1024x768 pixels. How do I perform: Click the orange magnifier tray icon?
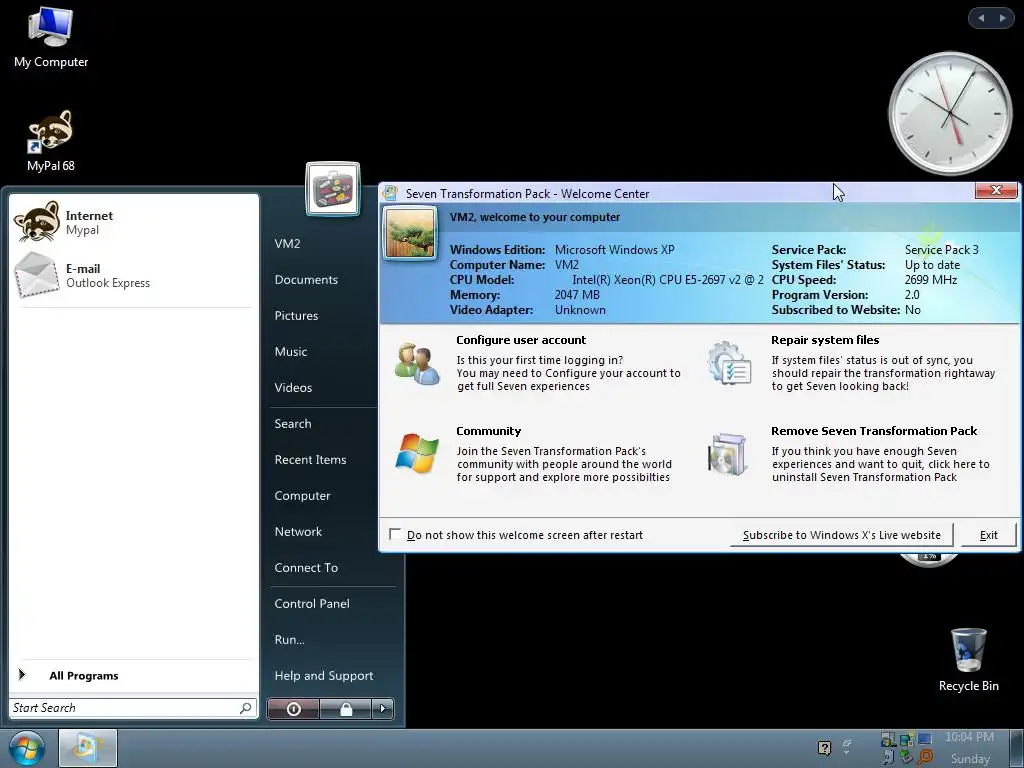[x=925, y=757]
